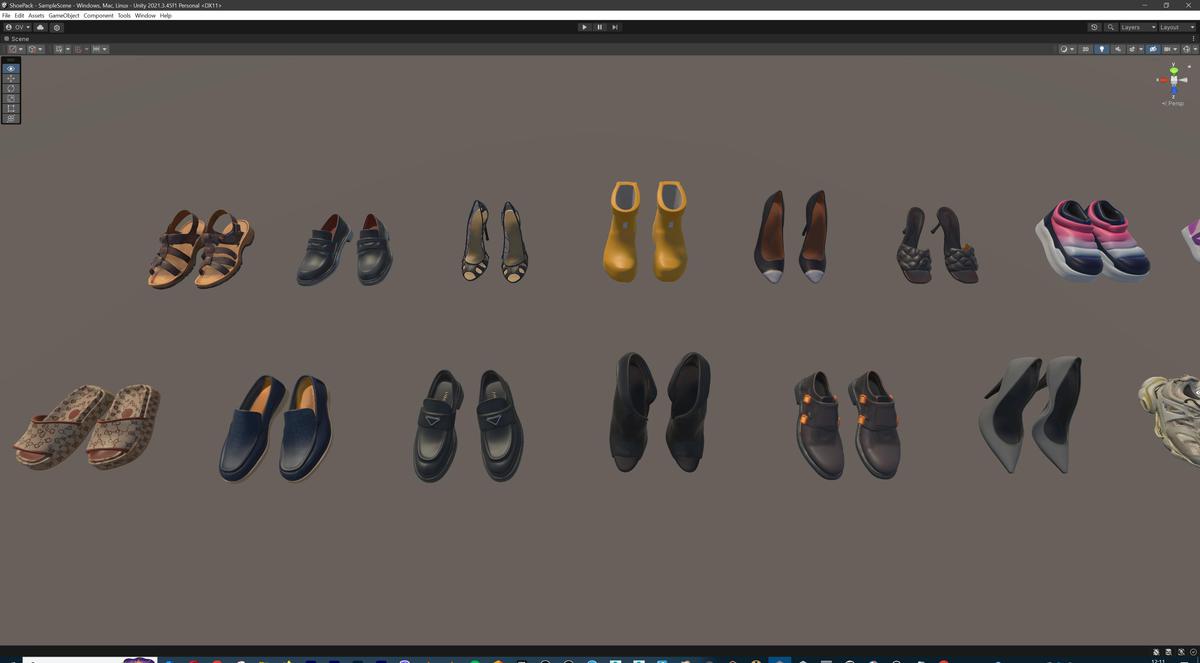Enable the Scene view camera overlay toggle
Viewport: 1200px width, 663px height.
(1153, 49)
